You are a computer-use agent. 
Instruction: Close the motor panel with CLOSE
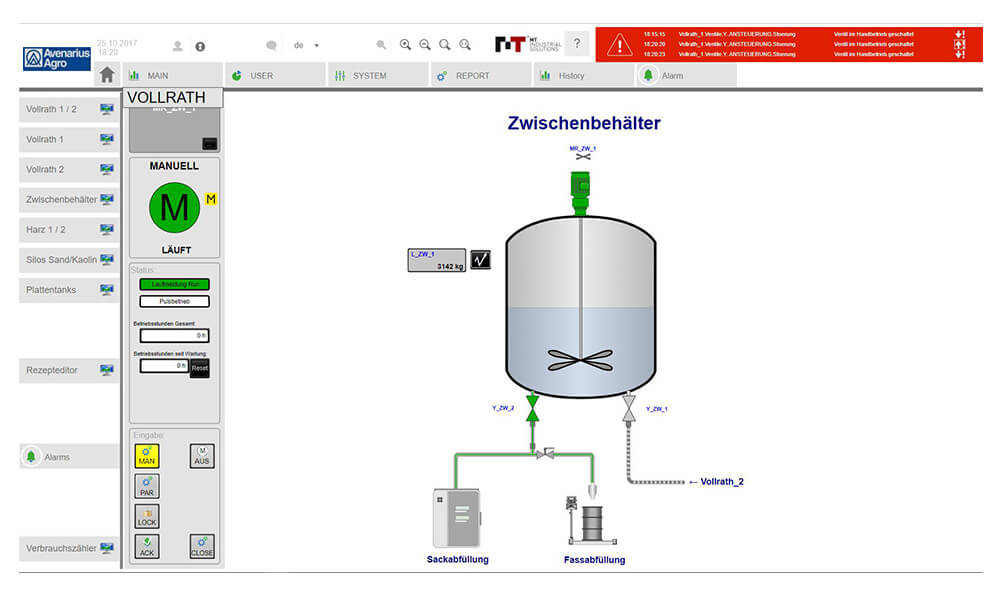point(202,546)
